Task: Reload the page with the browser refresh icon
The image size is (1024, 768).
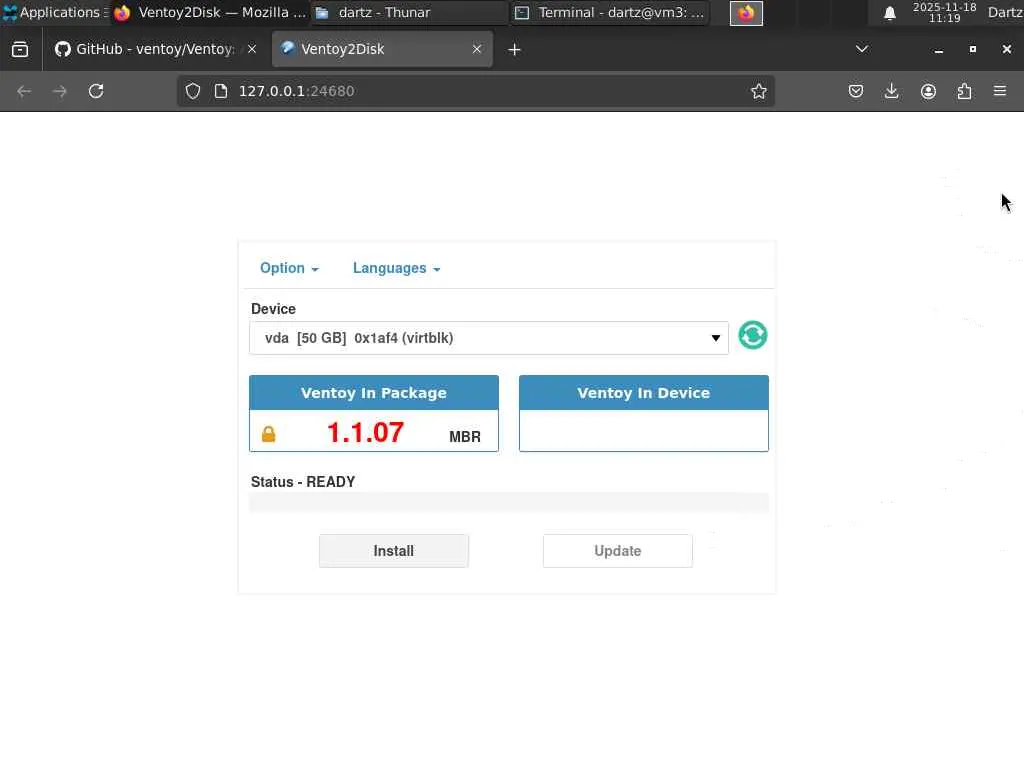Action: point(96,91)
